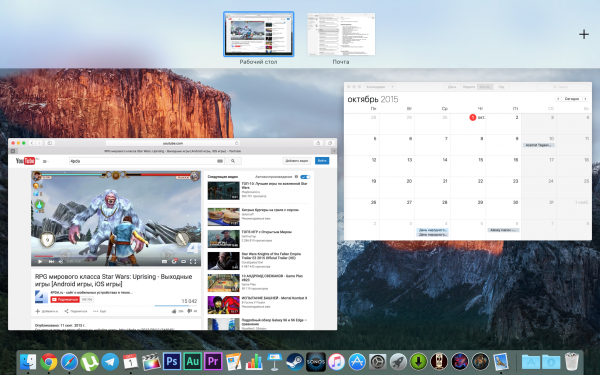Mute the YouTube player volume
Image resolution: width=600 pixels, height=375 pixels.
pos(60,262)
